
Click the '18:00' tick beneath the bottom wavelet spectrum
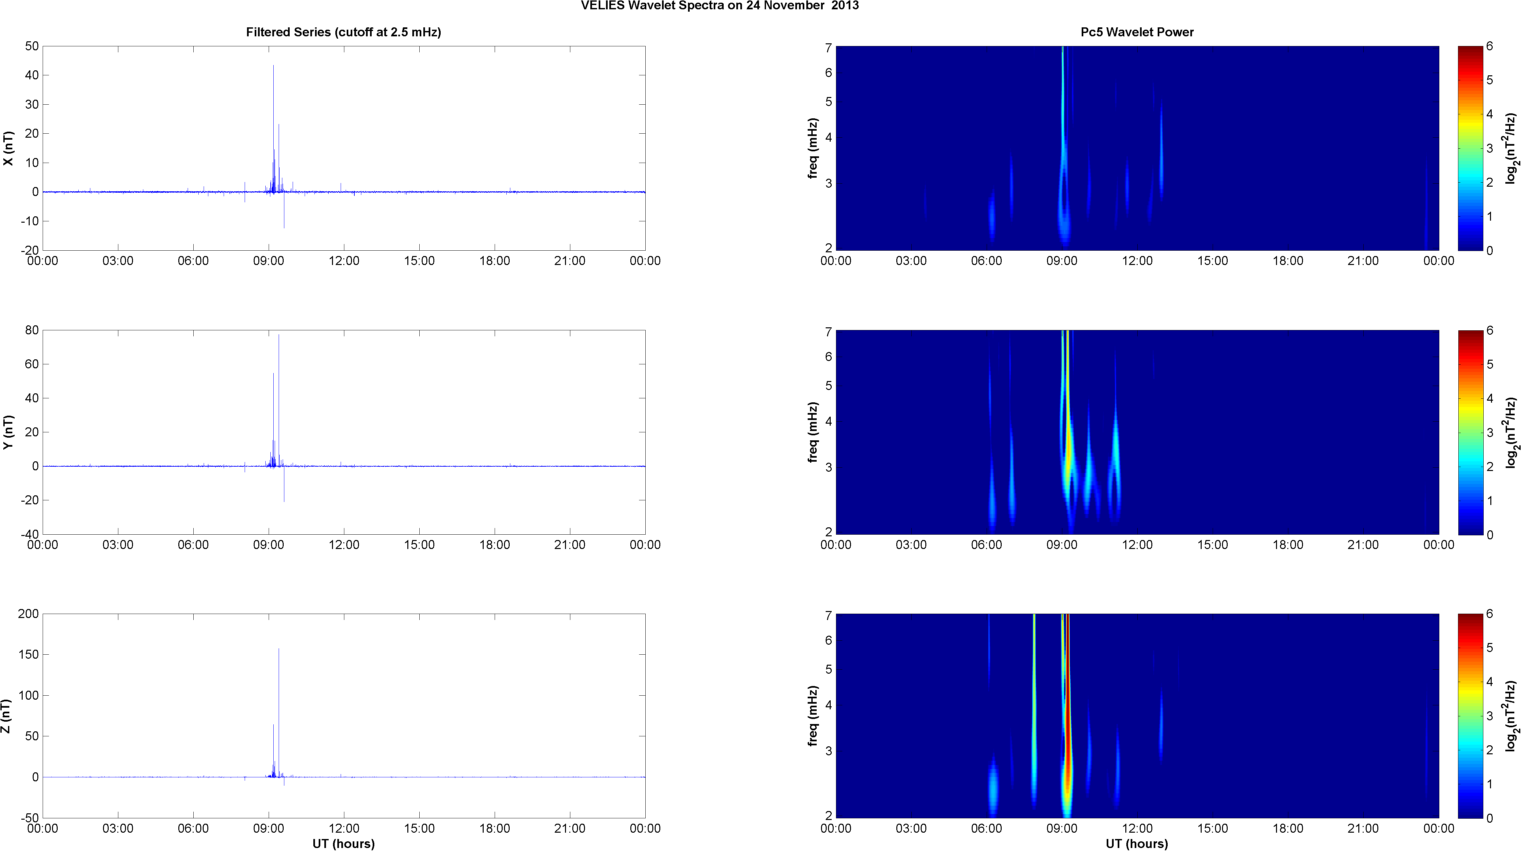[1288, 828]
